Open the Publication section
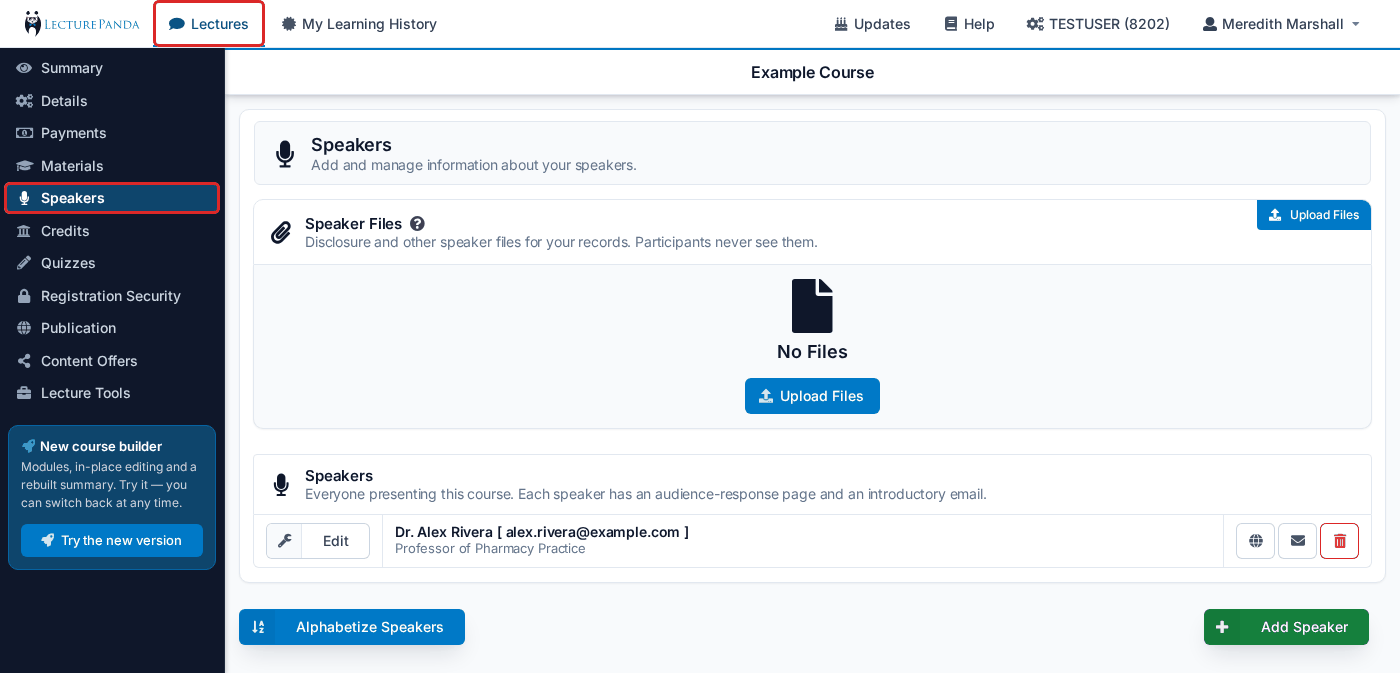1400x673 pixels. click(112, 328)
